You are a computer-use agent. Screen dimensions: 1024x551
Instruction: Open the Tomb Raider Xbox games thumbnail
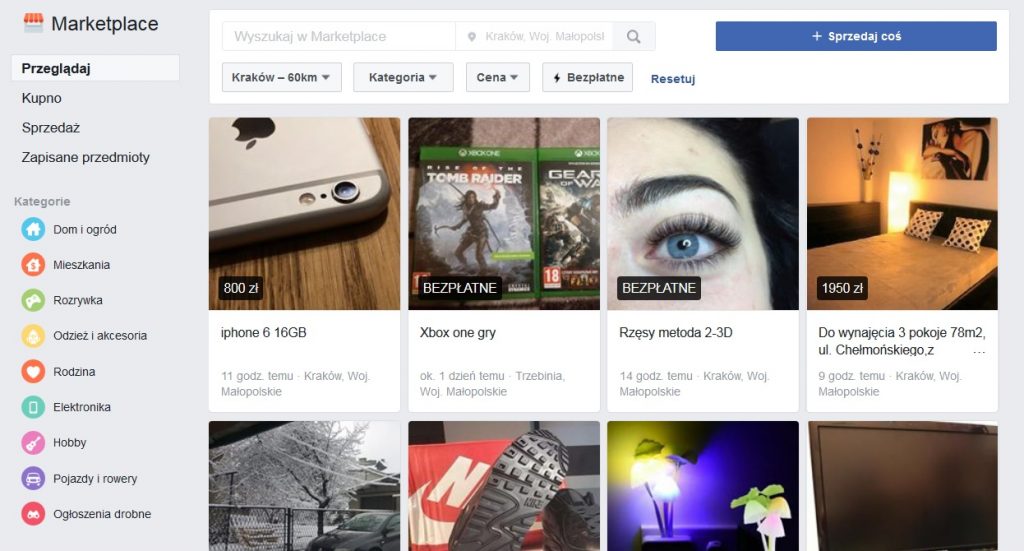click(504, 213)
